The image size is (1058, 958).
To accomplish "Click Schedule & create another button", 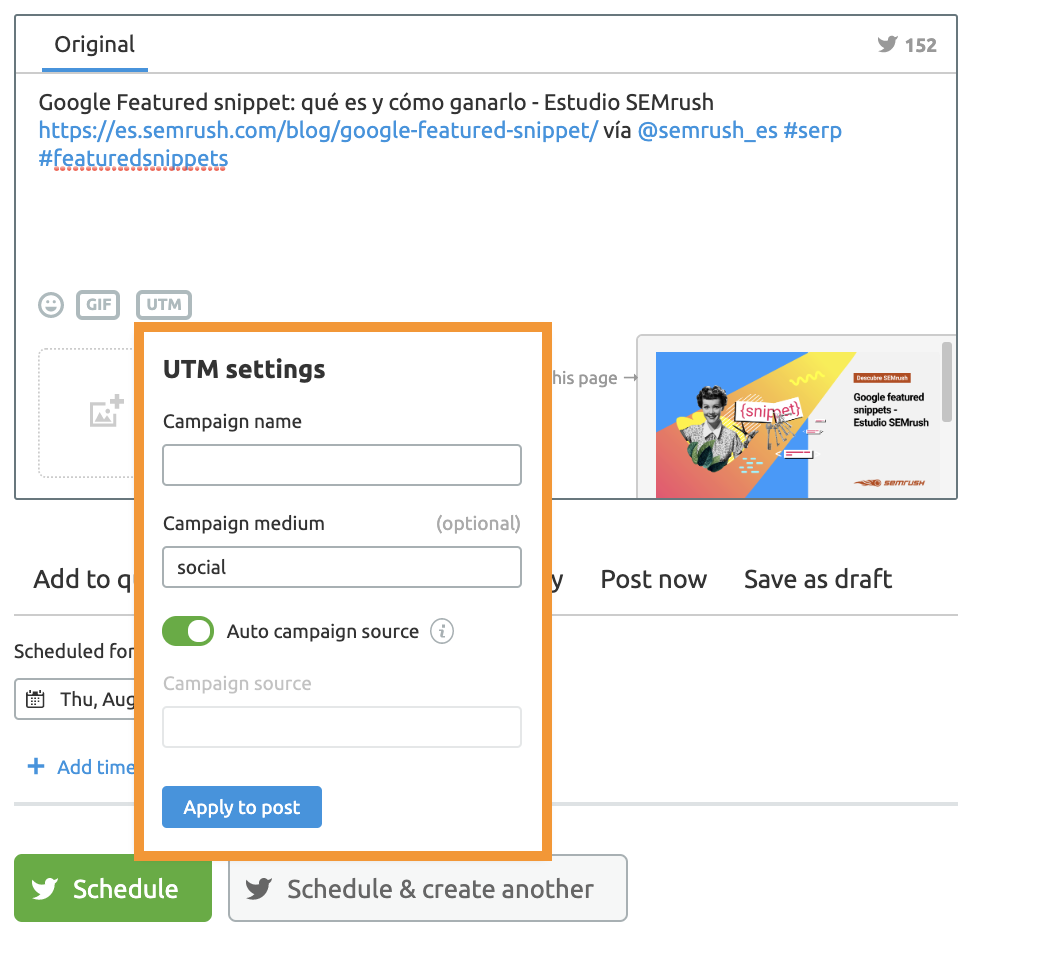I will (x=427, y=889).
